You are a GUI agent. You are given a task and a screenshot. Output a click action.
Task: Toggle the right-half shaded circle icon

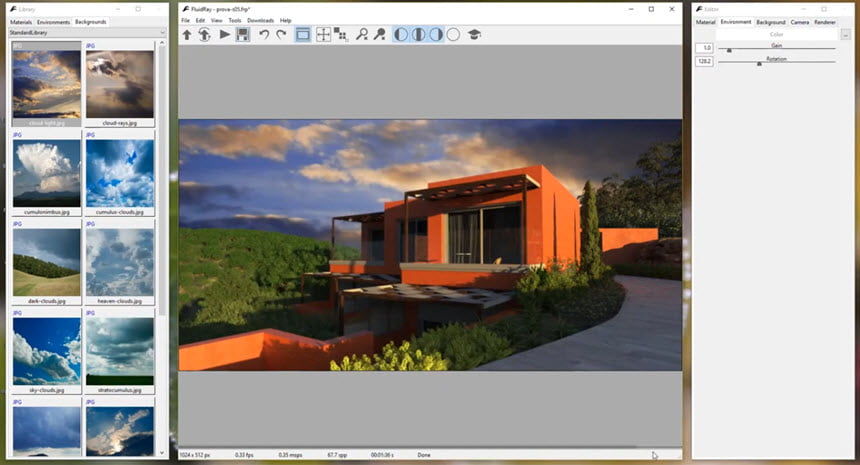point(436,35)
